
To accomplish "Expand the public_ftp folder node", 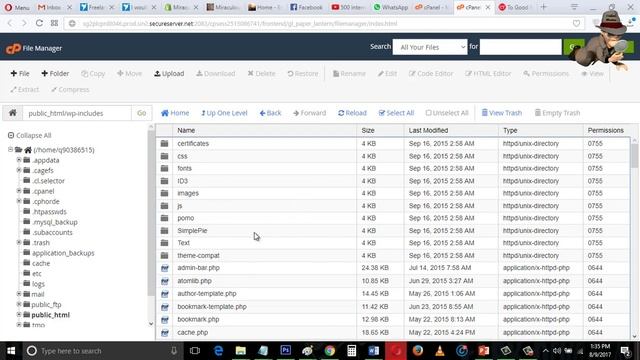I will (x=19, y=304).
